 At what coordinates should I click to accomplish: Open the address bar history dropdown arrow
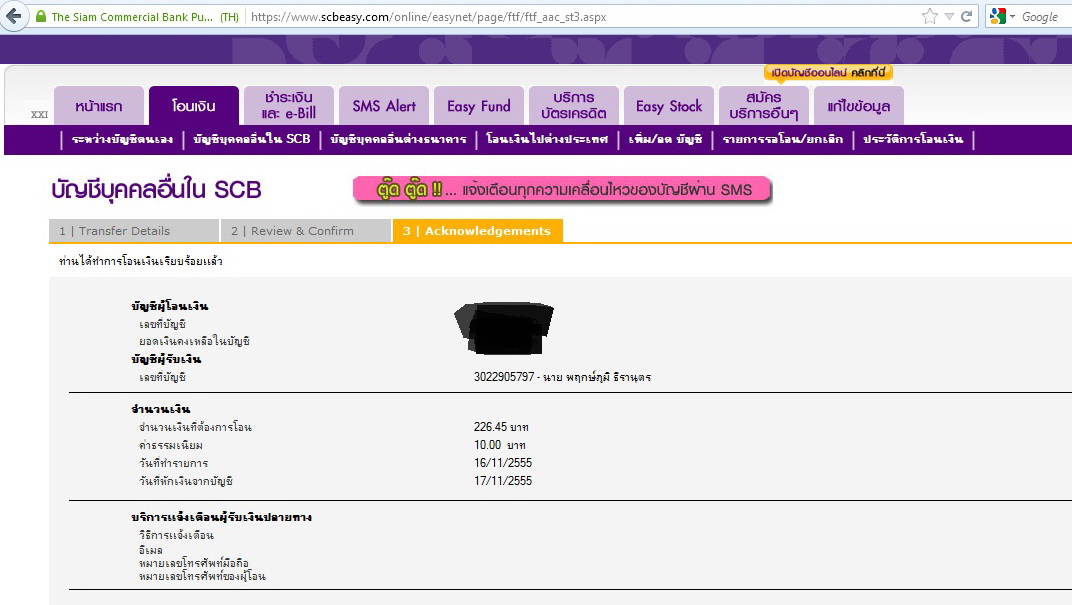(949, 16)
